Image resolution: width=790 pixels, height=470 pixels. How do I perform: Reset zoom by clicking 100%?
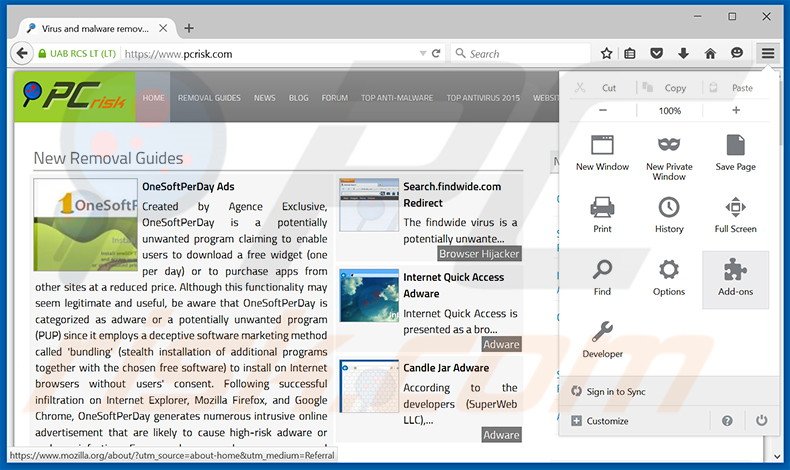670,110
